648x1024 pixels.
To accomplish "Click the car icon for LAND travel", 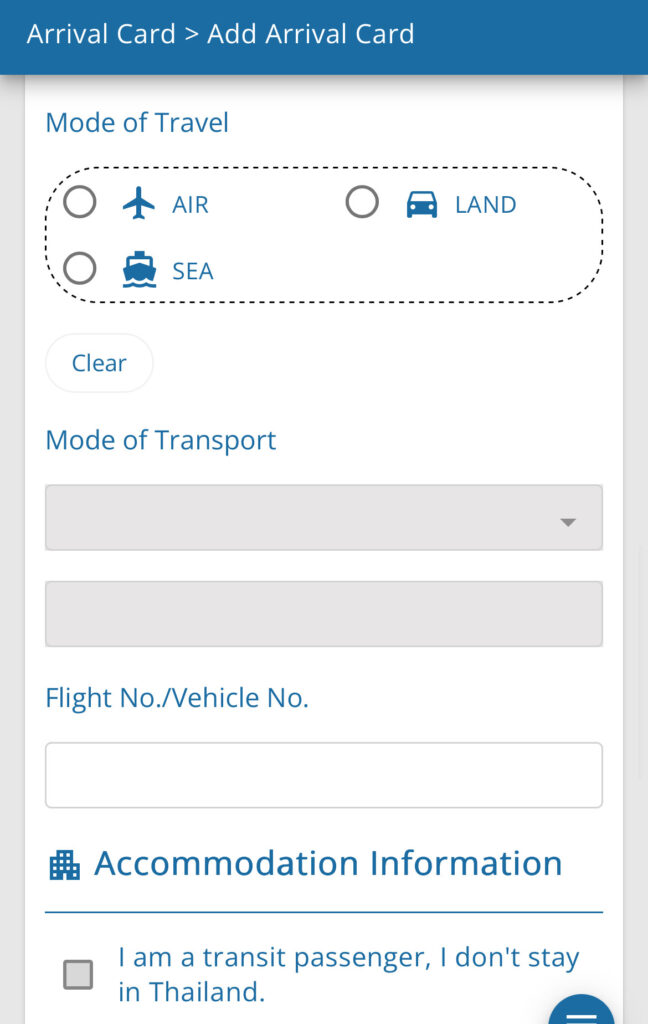I will (x=422, y=204).
